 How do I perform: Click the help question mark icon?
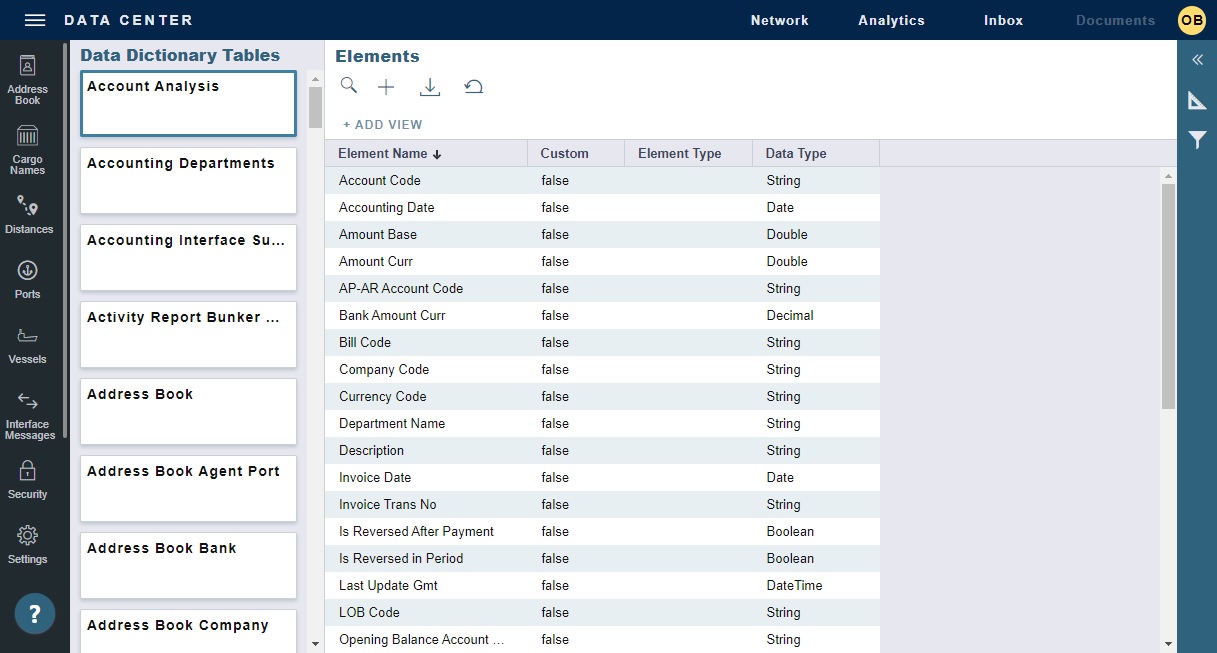tap(34, 613)
